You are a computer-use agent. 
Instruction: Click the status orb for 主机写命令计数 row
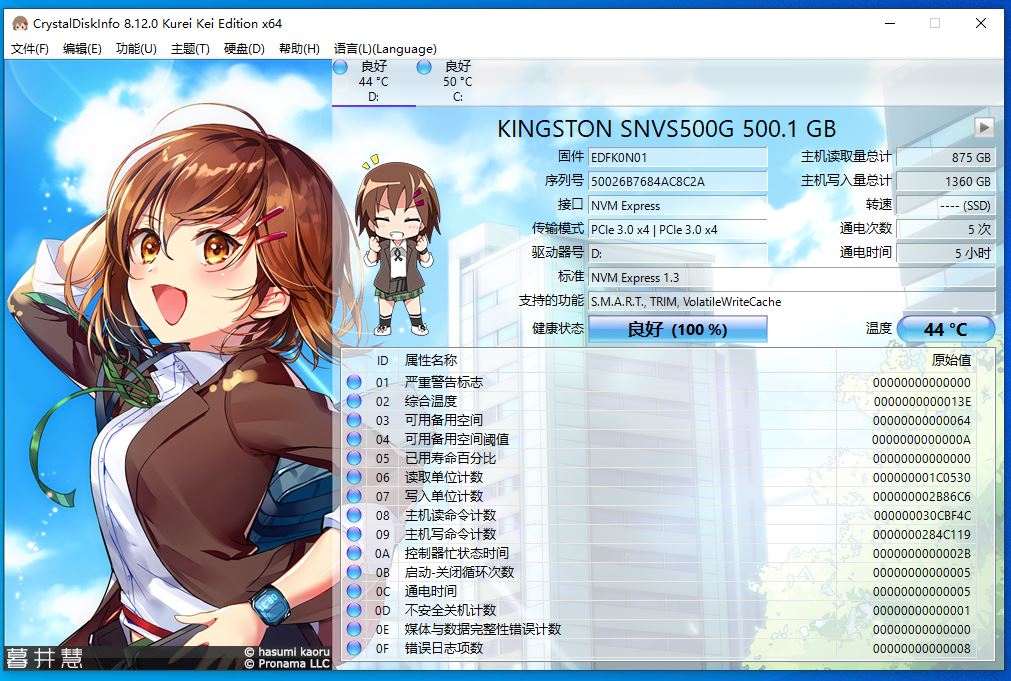point(354,534)
